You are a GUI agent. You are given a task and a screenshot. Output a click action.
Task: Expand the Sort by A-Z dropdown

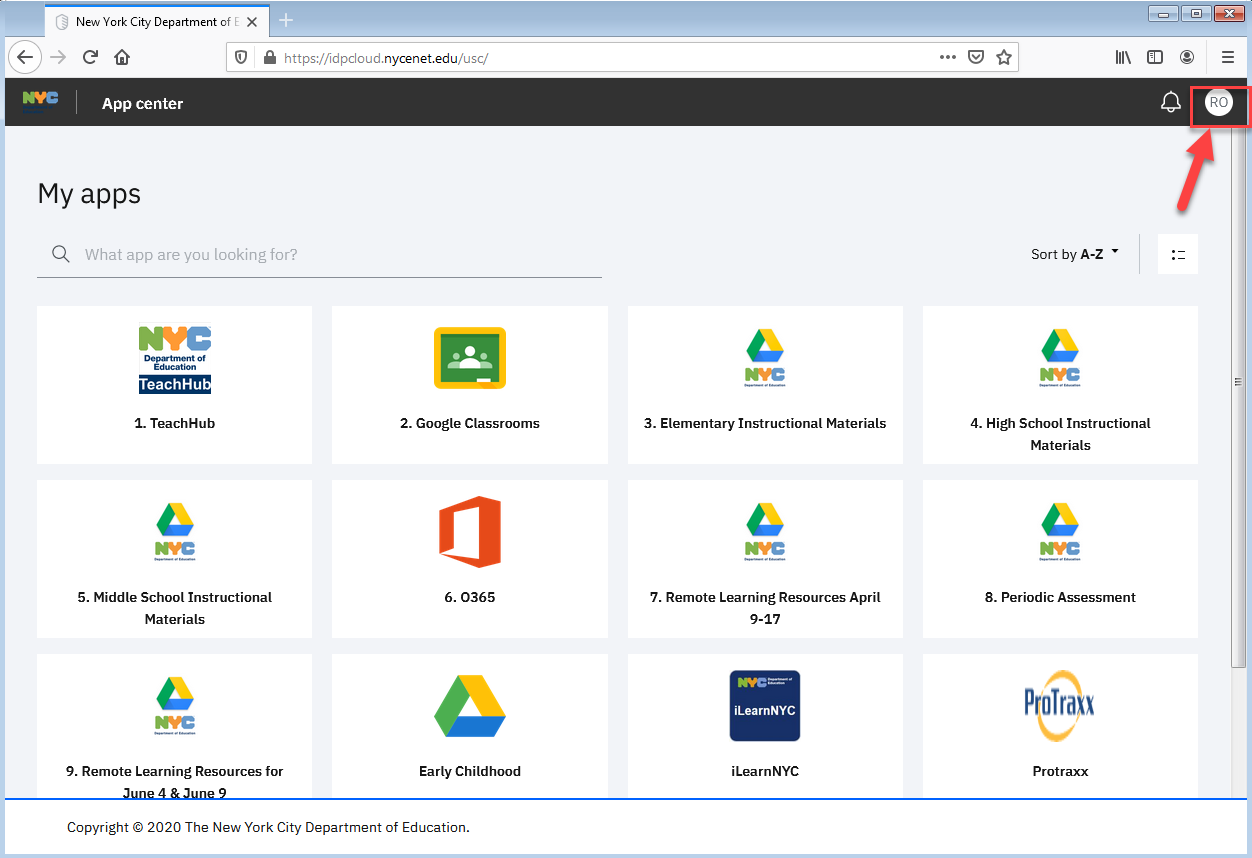[x=1075, y=254]
